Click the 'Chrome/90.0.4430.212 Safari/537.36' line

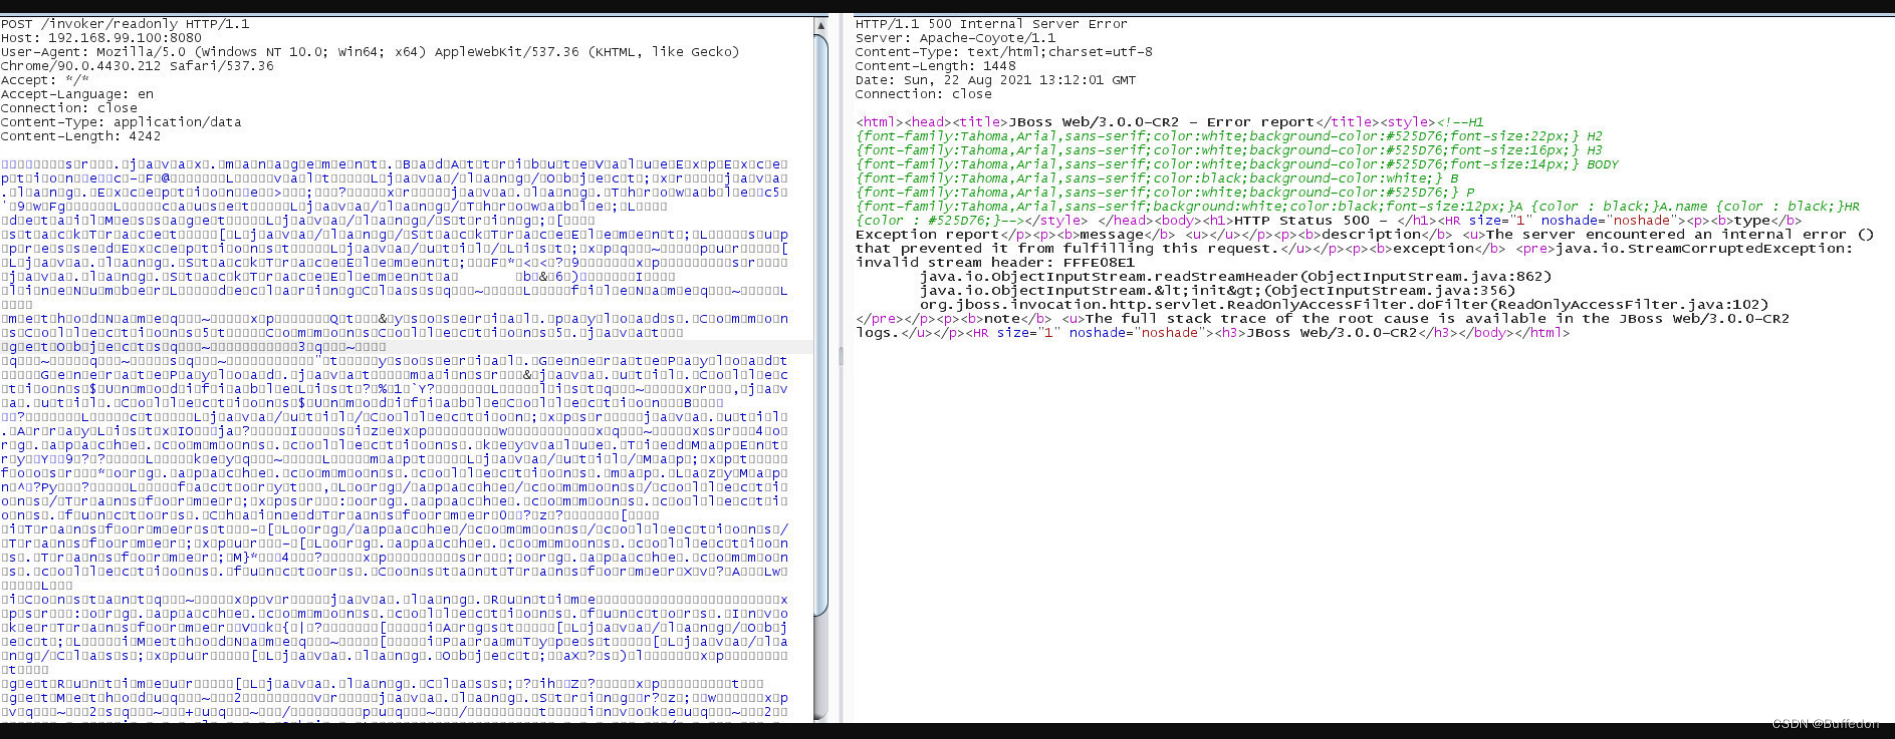click(137, 66)
